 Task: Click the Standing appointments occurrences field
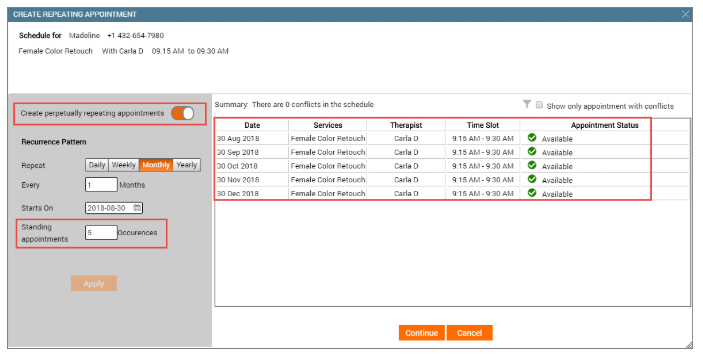click(101, 232)
